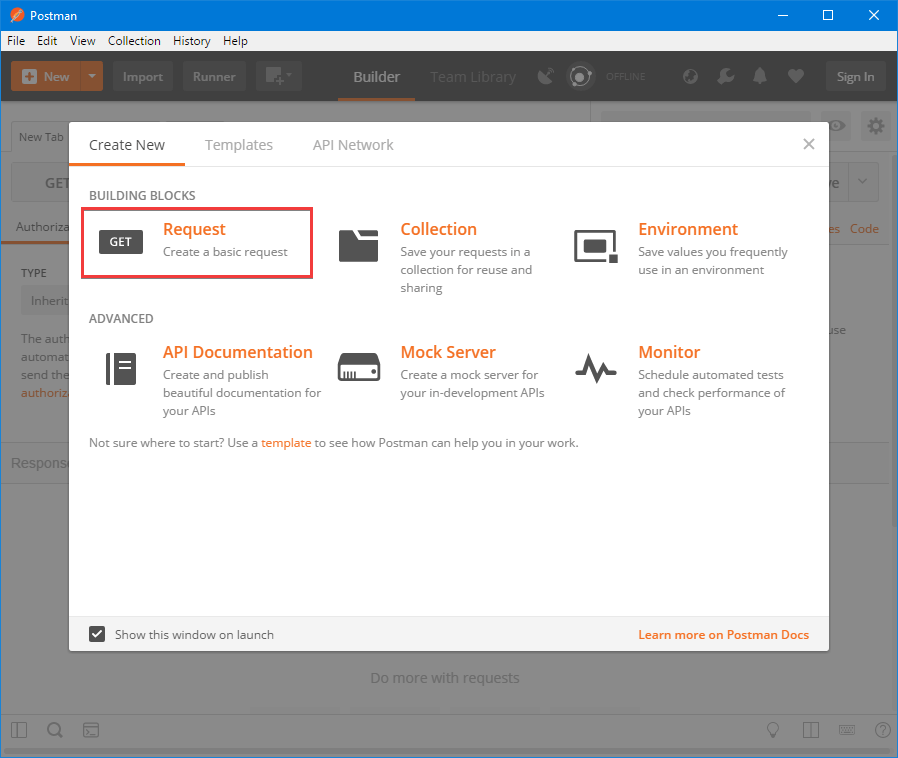Click the Mock Server heading link
The image size is (898, 758).
coord(448,352)
